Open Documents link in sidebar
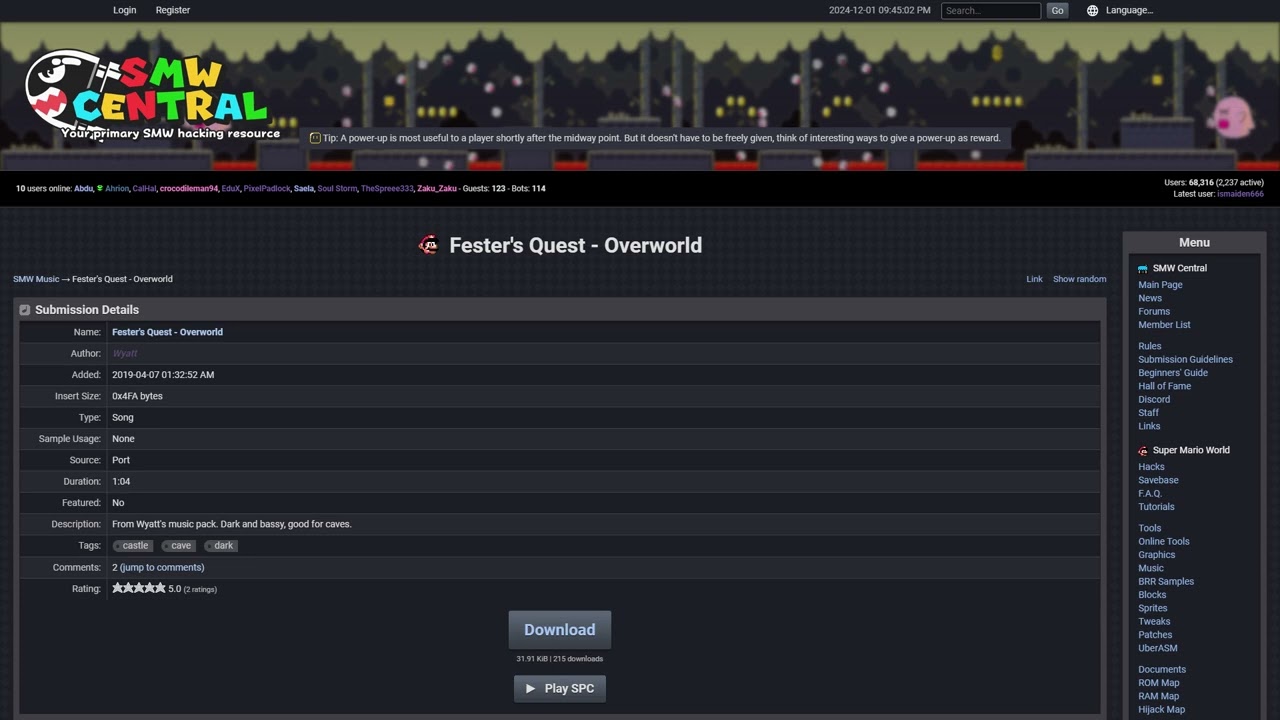This screenshot has width=1280, height=720. [x=1162, y=670]
